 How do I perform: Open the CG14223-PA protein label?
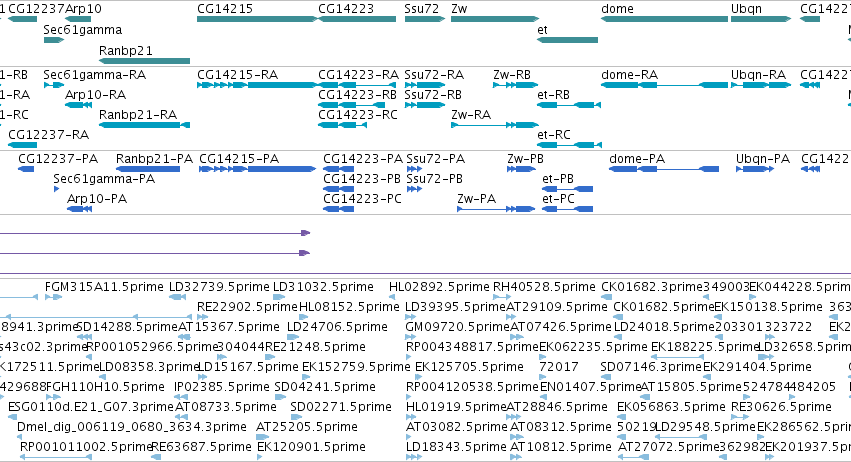(x=363, y=159)
